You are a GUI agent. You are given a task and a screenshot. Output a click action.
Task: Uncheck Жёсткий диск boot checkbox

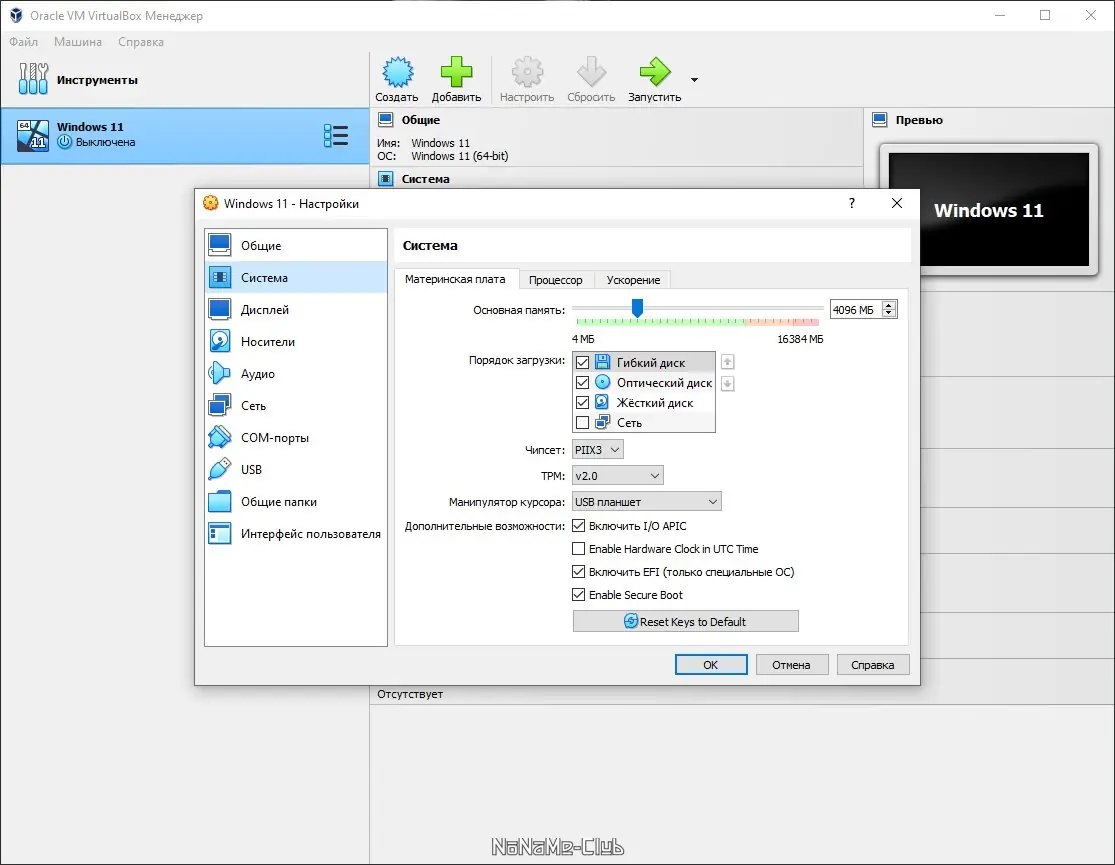(582, 403)
